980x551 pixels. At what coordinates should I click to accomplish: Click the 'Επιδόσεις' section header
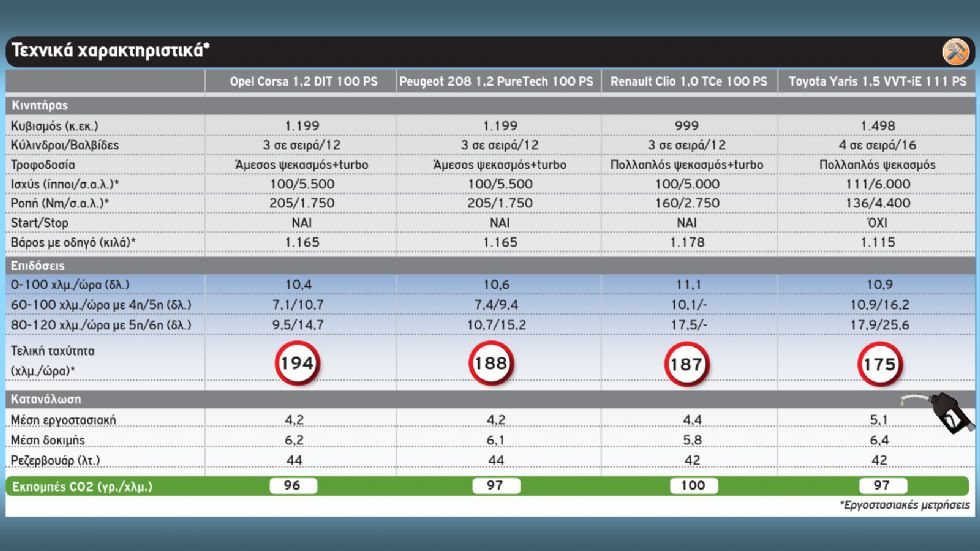(x=38, y=266)
